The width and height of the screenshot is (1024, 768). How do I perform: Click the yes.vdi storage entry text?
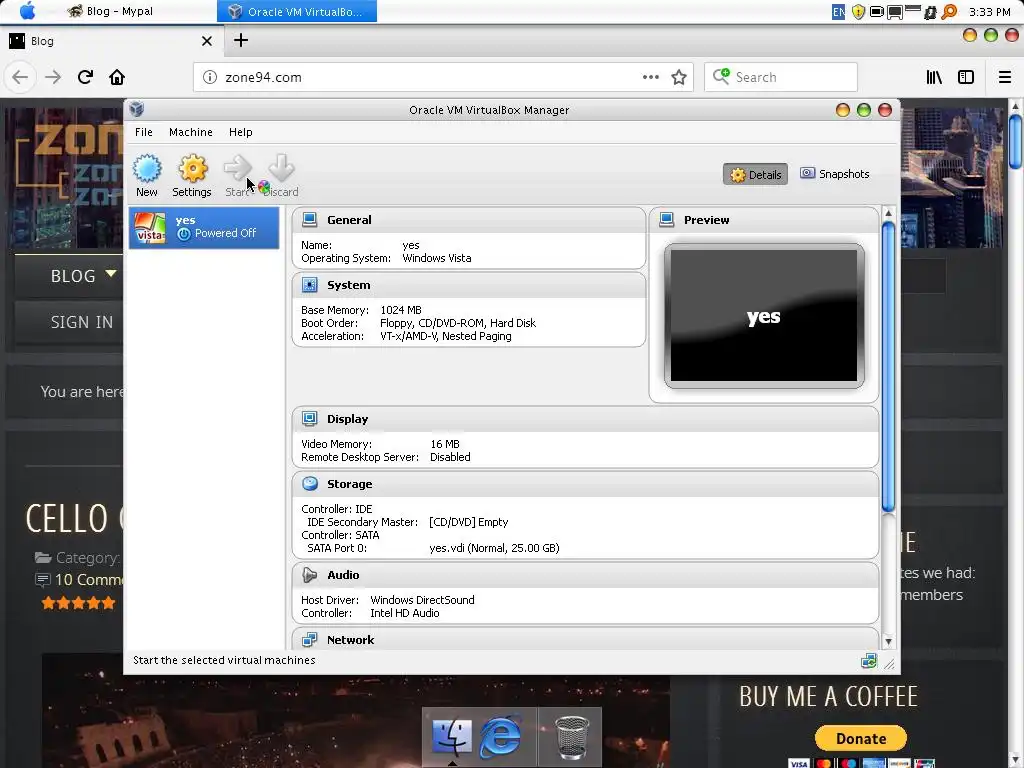(494, 548)
